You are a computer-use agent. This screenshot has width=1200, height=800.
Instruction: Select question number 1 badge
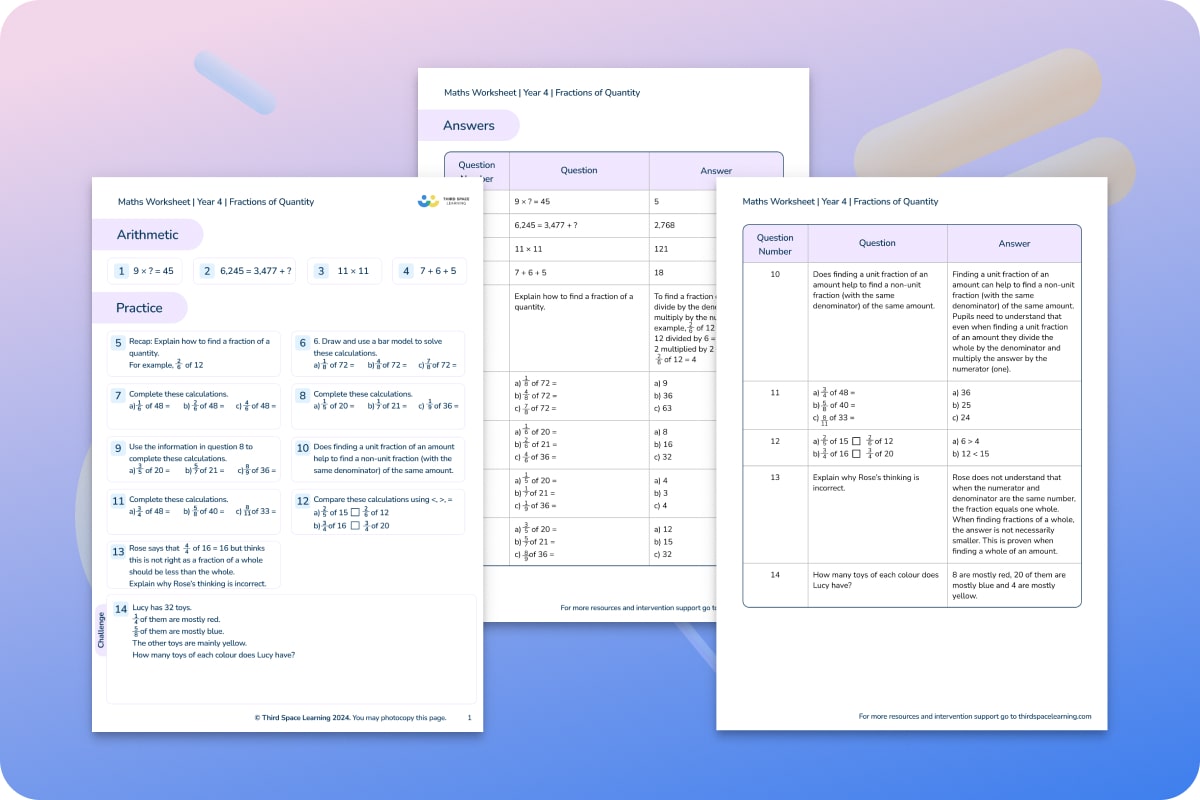(x=121, y=271)
